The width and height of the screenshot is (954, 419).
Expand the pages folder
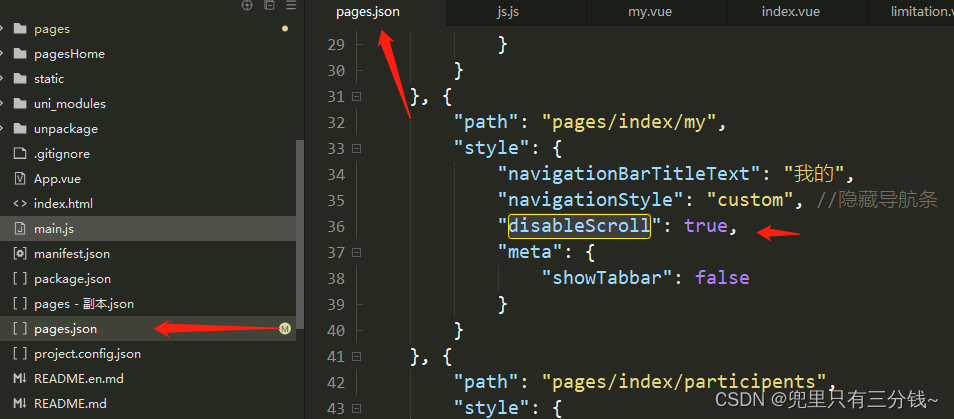coord(2,29)
